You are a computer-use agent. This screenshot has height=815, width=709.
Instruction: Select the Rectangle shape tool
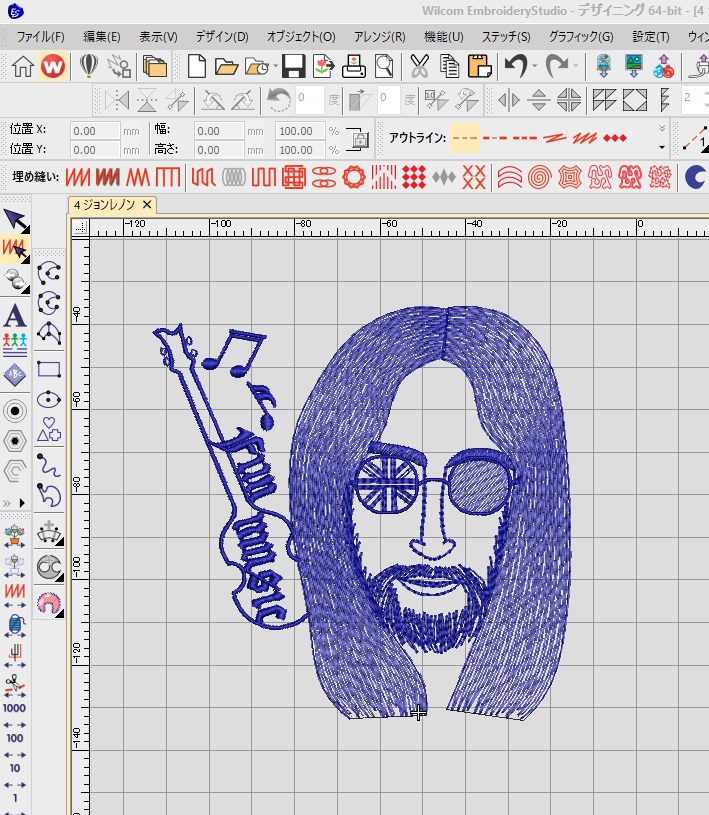49,370
